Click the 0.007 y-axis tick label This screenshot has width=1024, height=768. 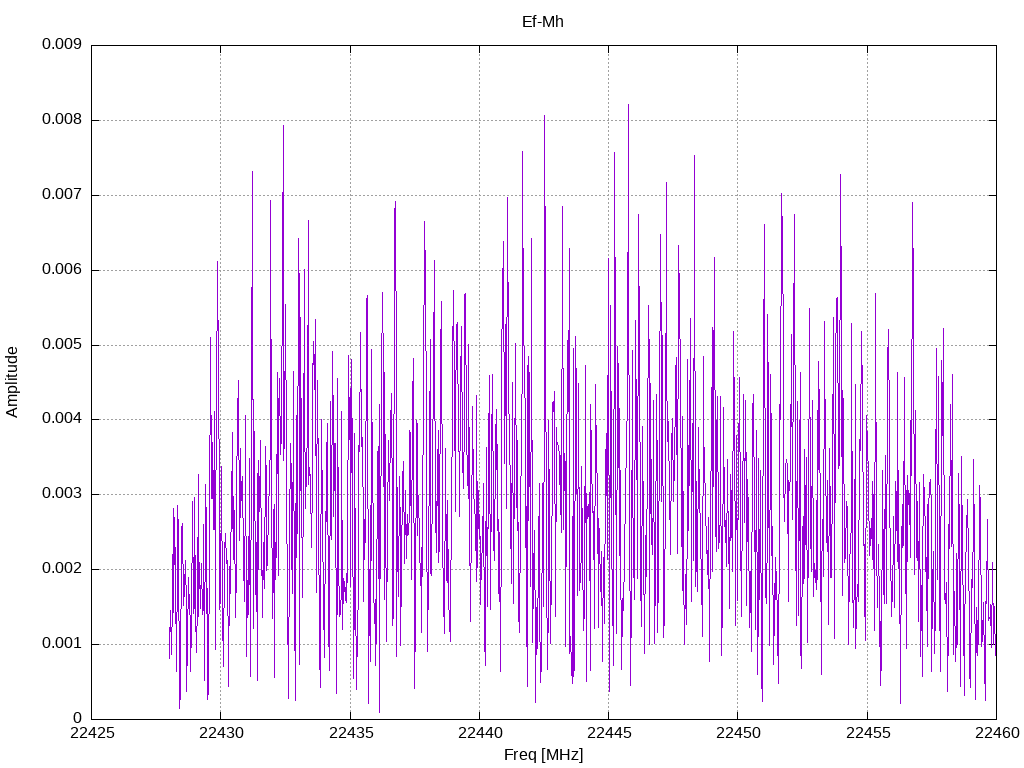[x=62, y=195]
